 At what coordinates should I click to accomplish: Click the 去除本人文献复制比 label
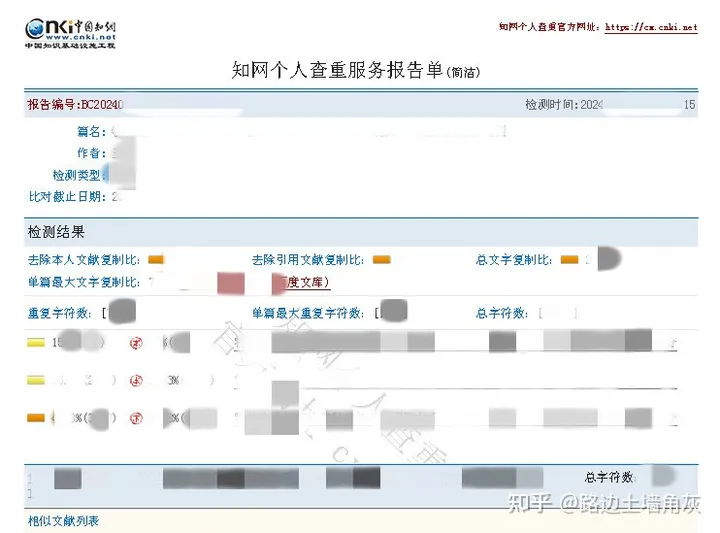pyautogui.click(x=84, y=260)
